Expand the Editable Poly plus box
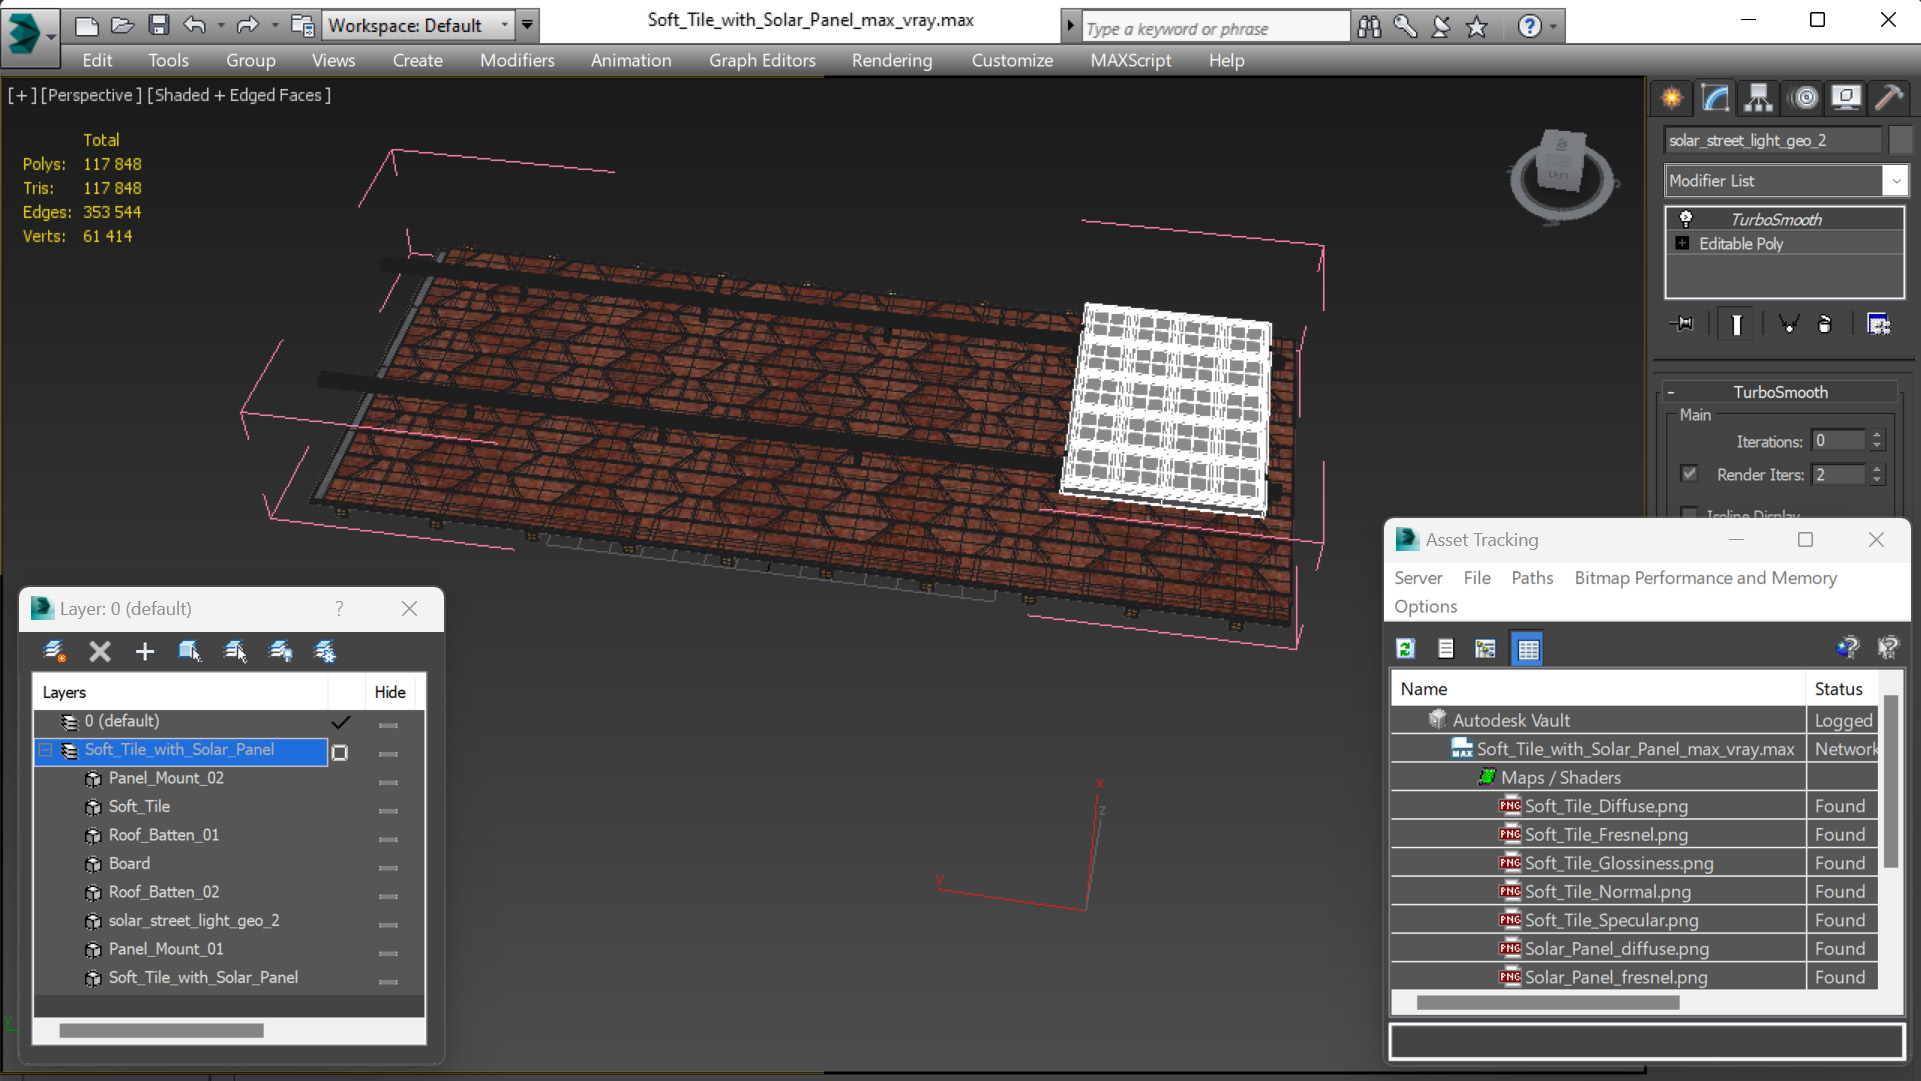The height and width of the screenshot is (1081, 1921). click(1682, 243)
